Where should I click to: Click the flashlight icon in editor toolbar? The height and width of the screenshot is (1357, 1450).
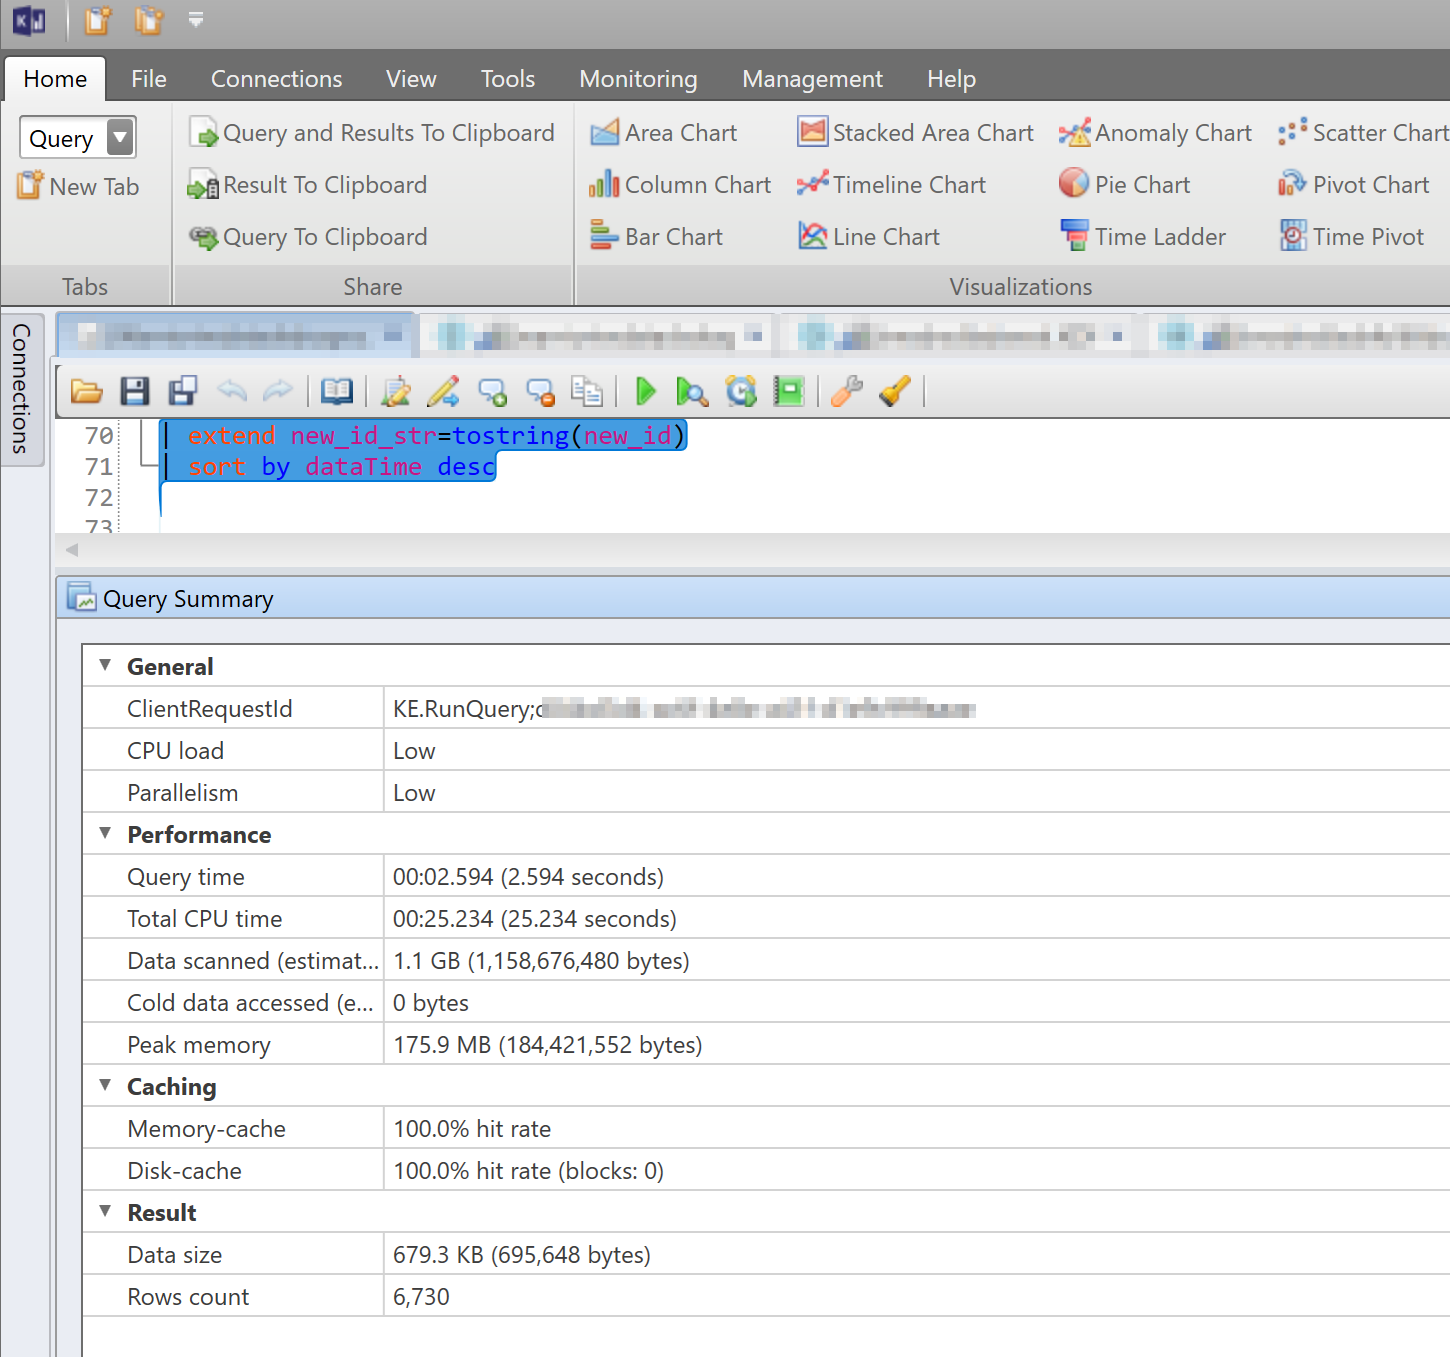coord(895,391)
